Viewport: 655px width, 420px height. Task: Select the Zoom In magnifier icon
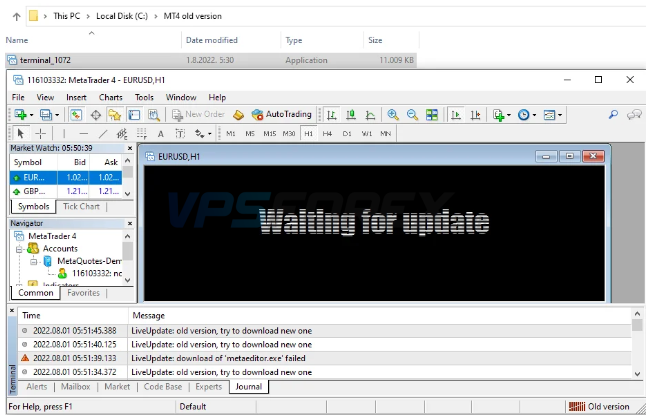tap(393, 115)
